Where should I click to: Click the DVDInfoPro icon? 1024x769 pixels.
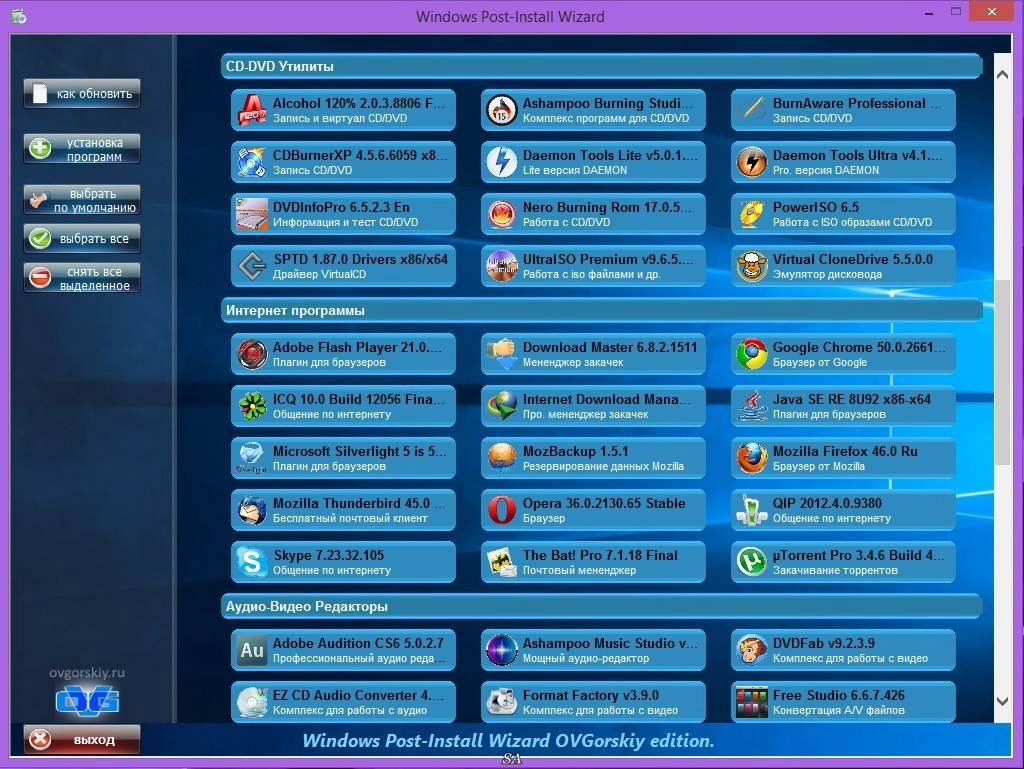[x=251, y=214]
